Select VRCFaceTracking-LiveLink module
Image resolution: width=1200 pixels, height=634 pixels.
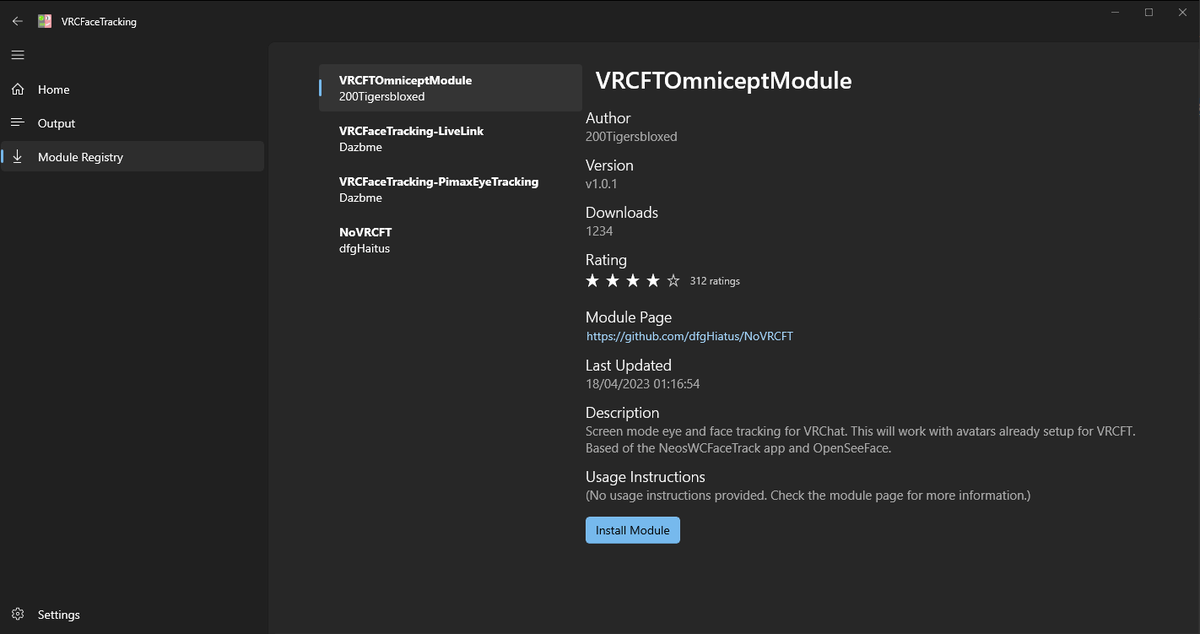(450, 139)
